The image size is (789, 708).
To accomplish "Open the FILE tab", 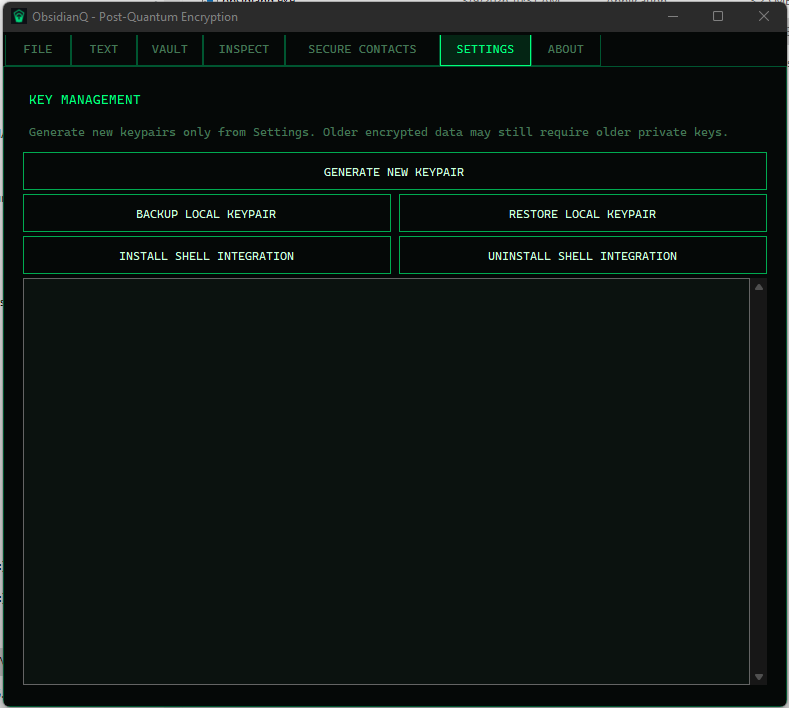I will click(38, 49).
